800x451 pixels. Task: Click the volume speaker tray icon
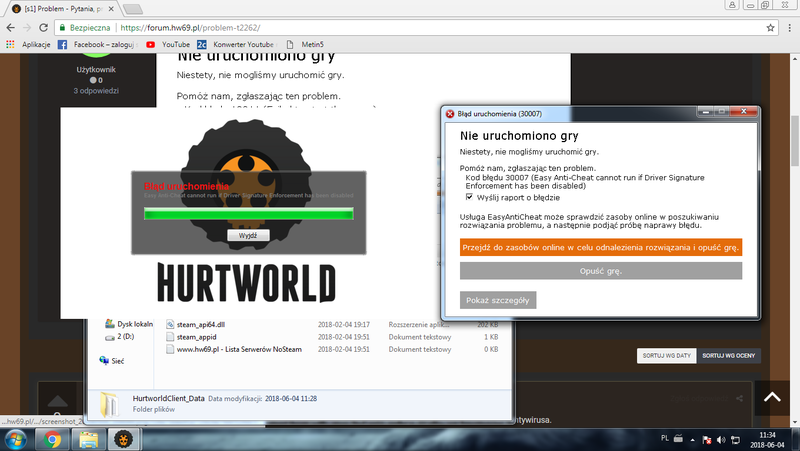721,440
